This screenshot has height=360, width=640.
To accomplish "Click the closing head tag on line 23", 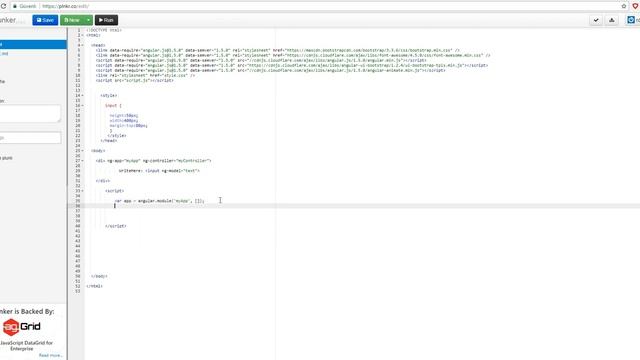I will [x=109, y=141].
